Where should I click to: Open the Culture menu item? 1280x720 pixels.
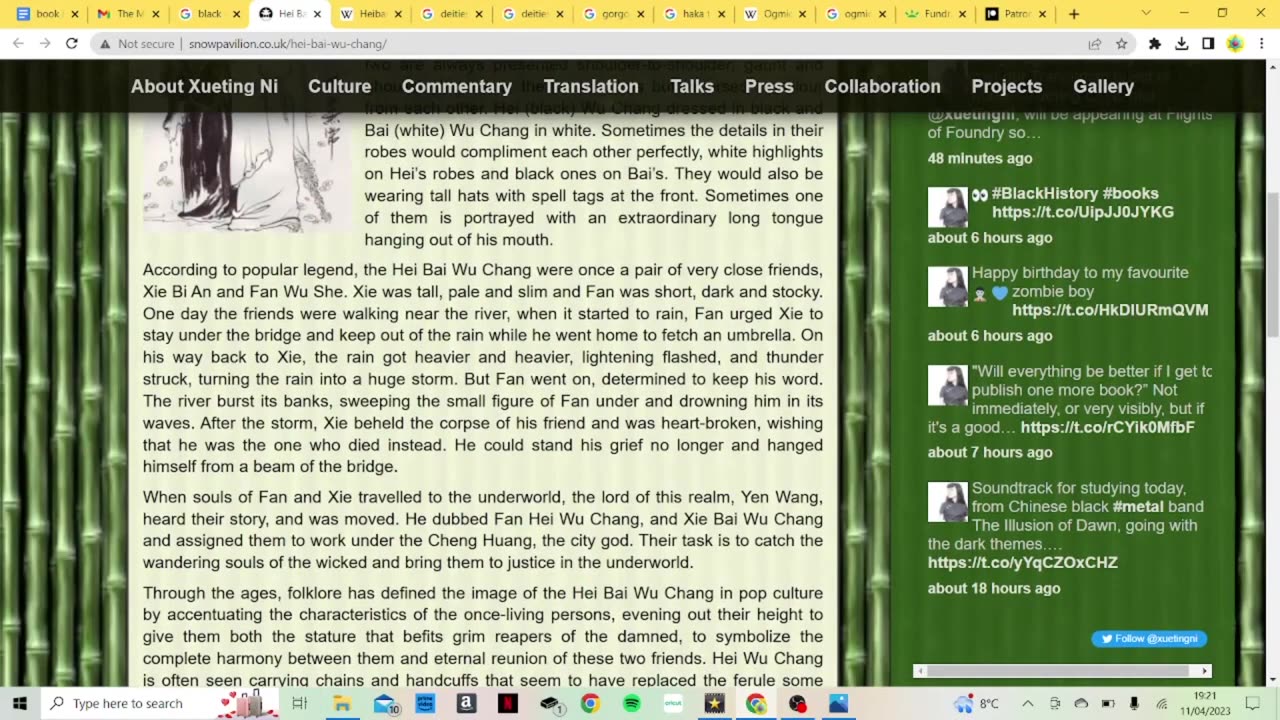tap(340, 86)
